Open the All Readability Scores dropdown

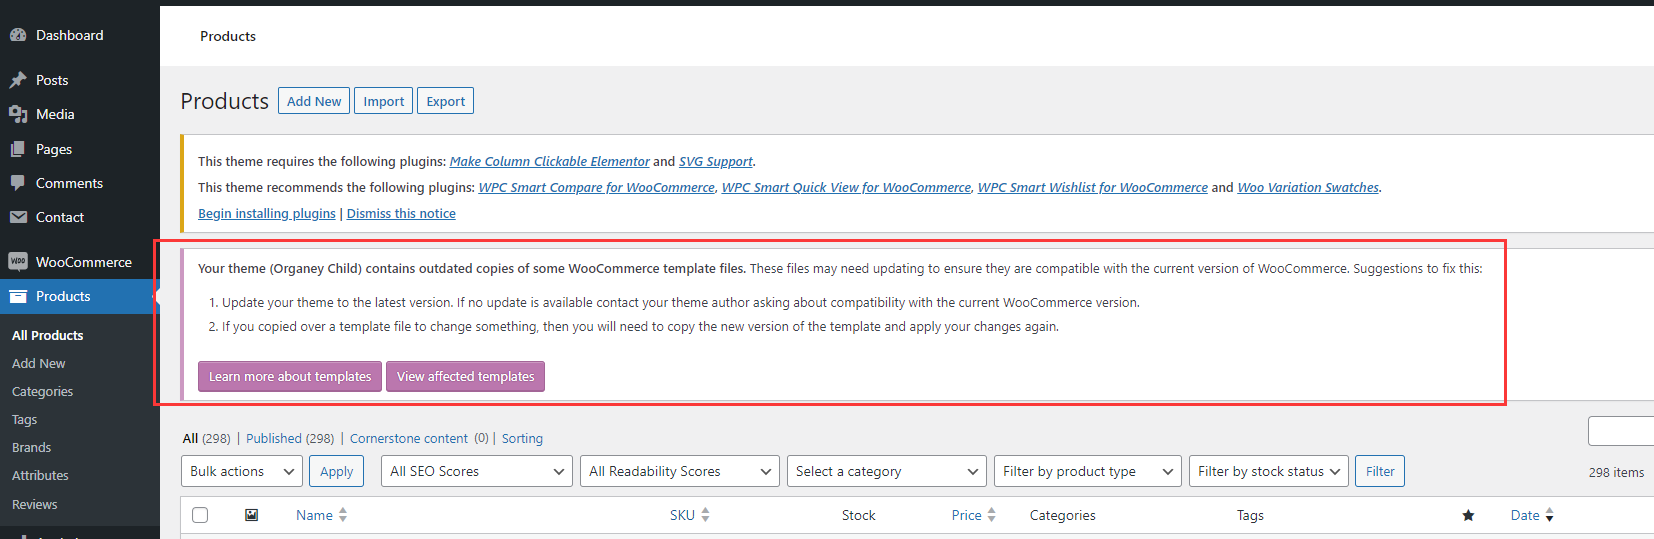coord(680,471)
